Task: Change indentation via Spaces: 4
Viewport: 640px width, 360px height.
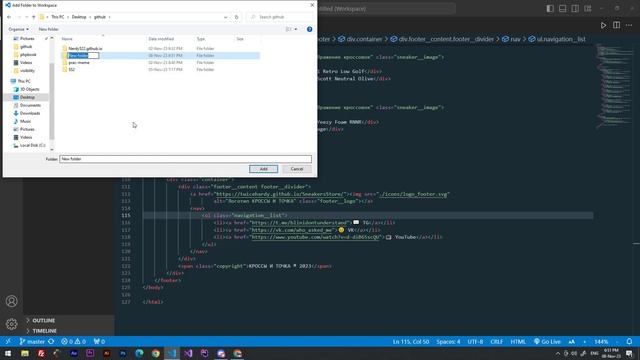Action: pyautogui.click(x=448, y=342)
